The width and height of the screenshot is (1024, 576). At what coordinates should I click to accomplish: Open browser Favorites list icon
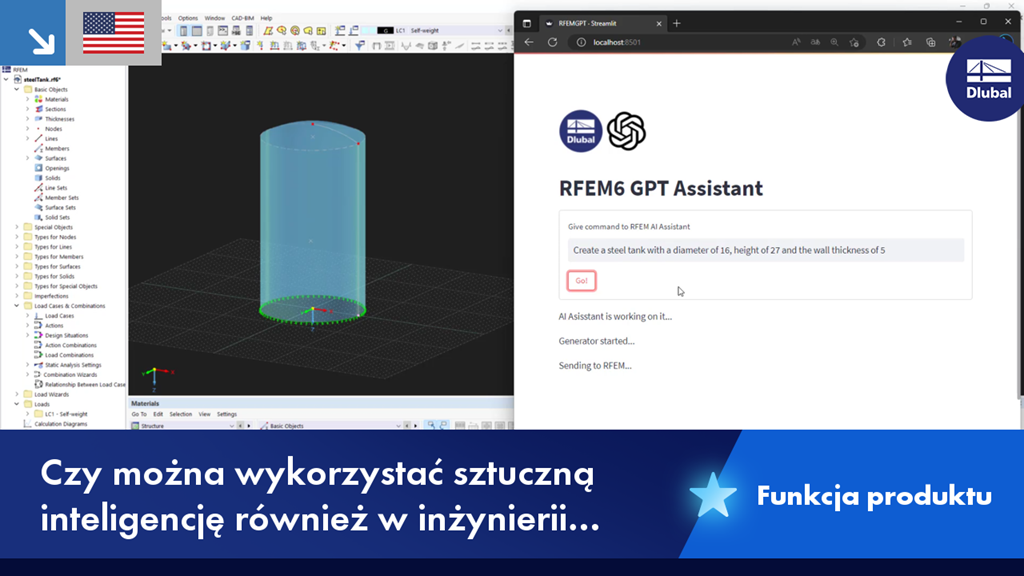click(x=907, y=42)
